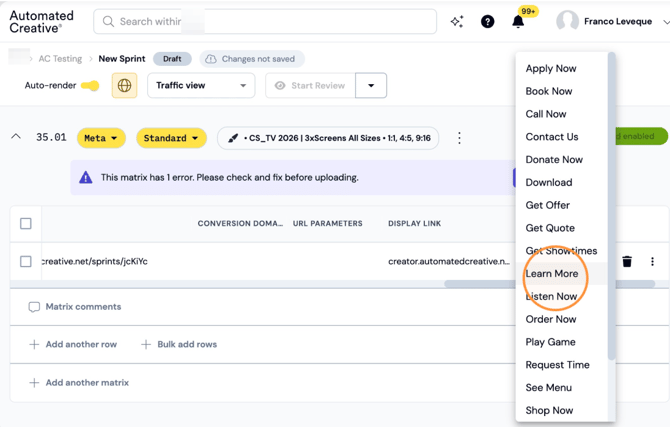
Task: Open the CS_TV 2026 3xScreens template selector
Action: pos(328,138)
